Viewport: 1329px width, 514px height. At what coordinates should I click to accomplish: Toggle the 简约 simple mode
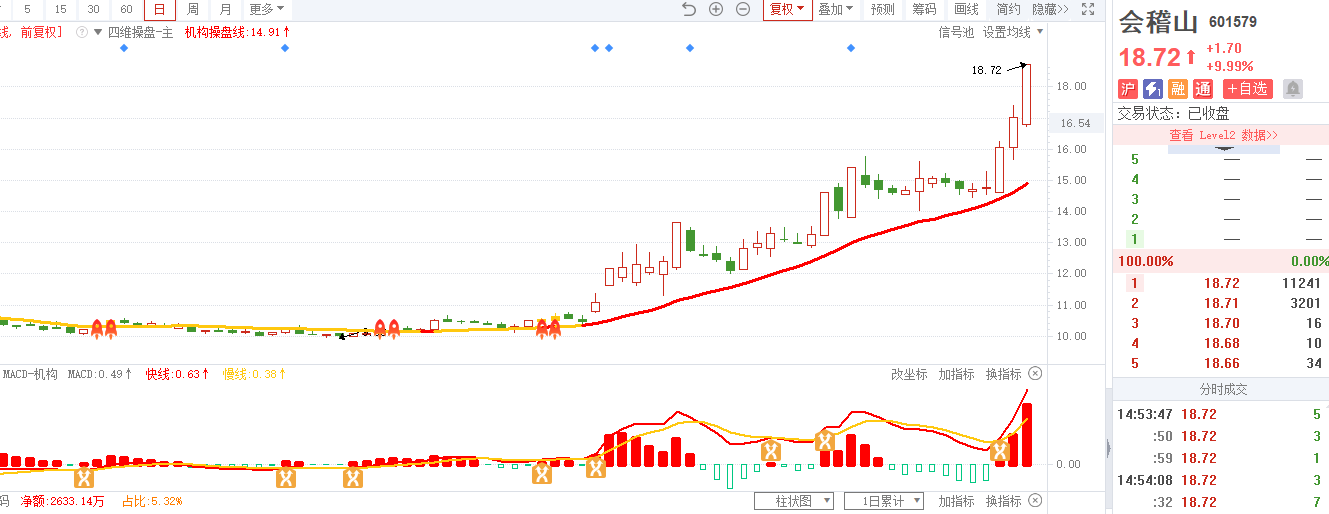[1009, 9]
